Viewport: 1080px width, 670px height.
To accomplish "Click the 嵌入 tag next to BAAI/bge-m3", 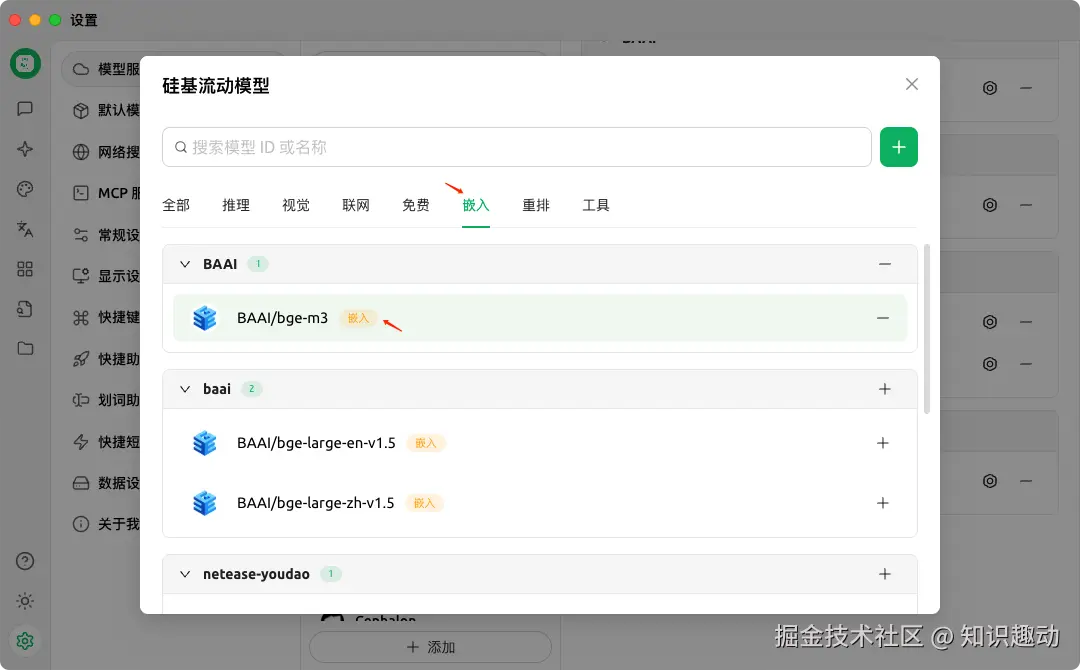I will tap(358, 318).
